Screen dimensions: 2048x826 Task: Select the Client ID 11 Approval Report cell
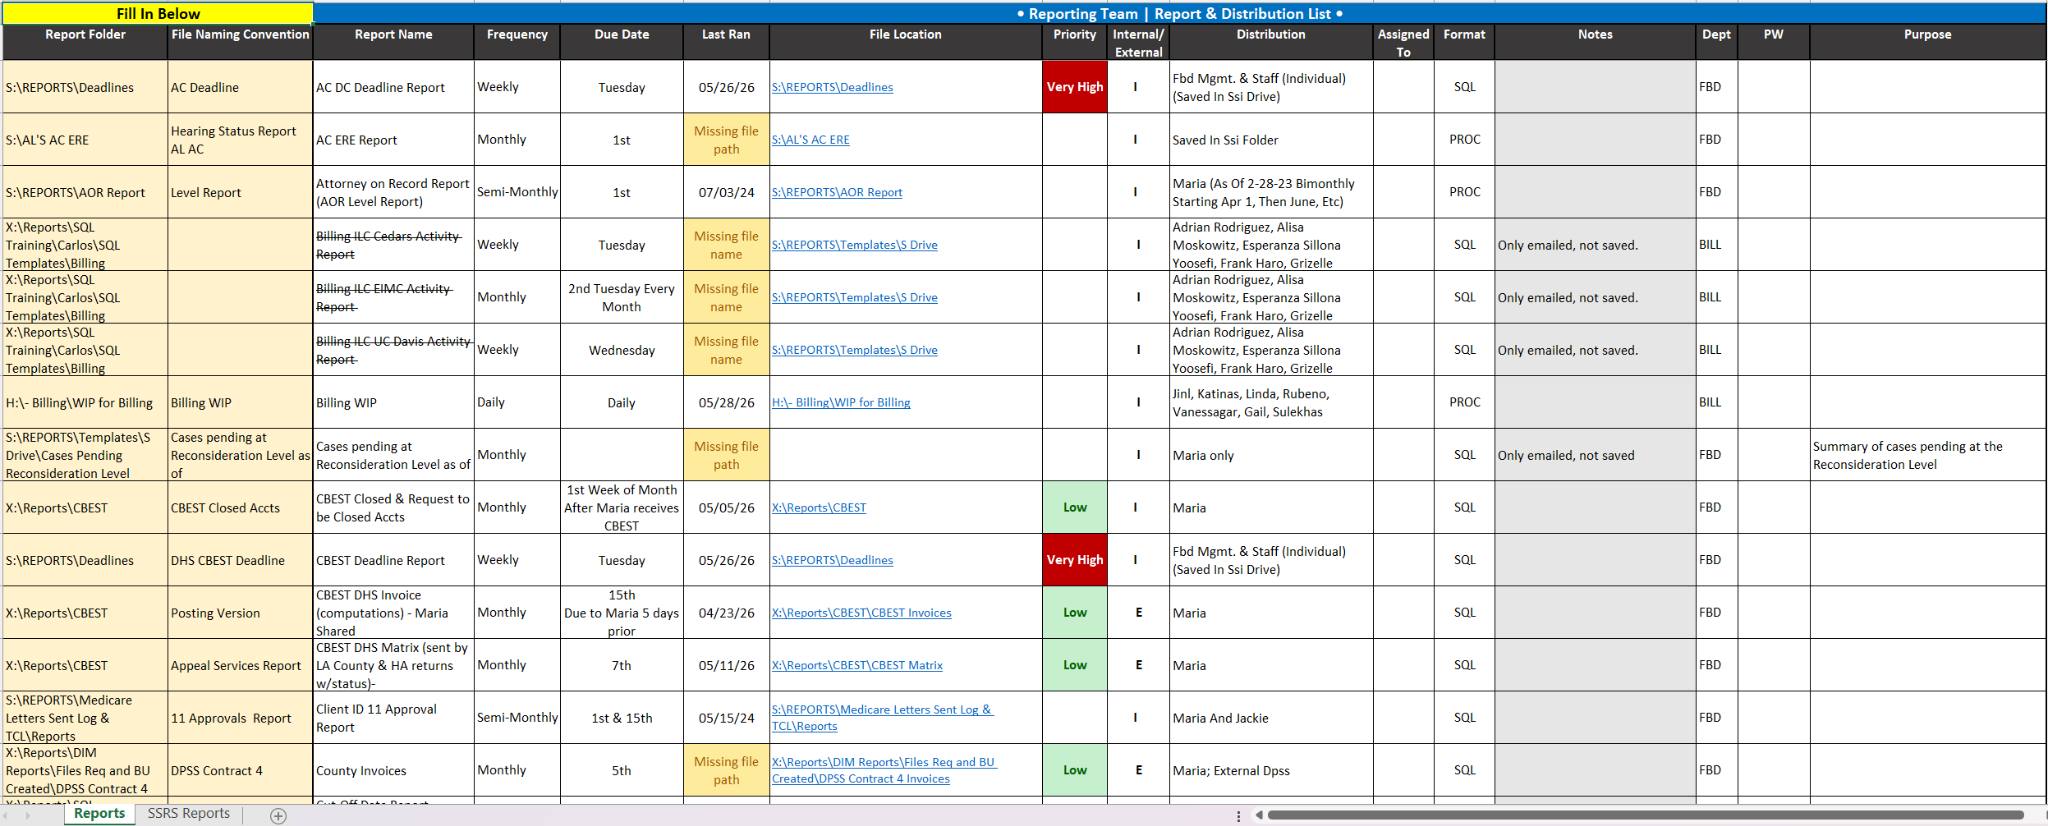394,718
